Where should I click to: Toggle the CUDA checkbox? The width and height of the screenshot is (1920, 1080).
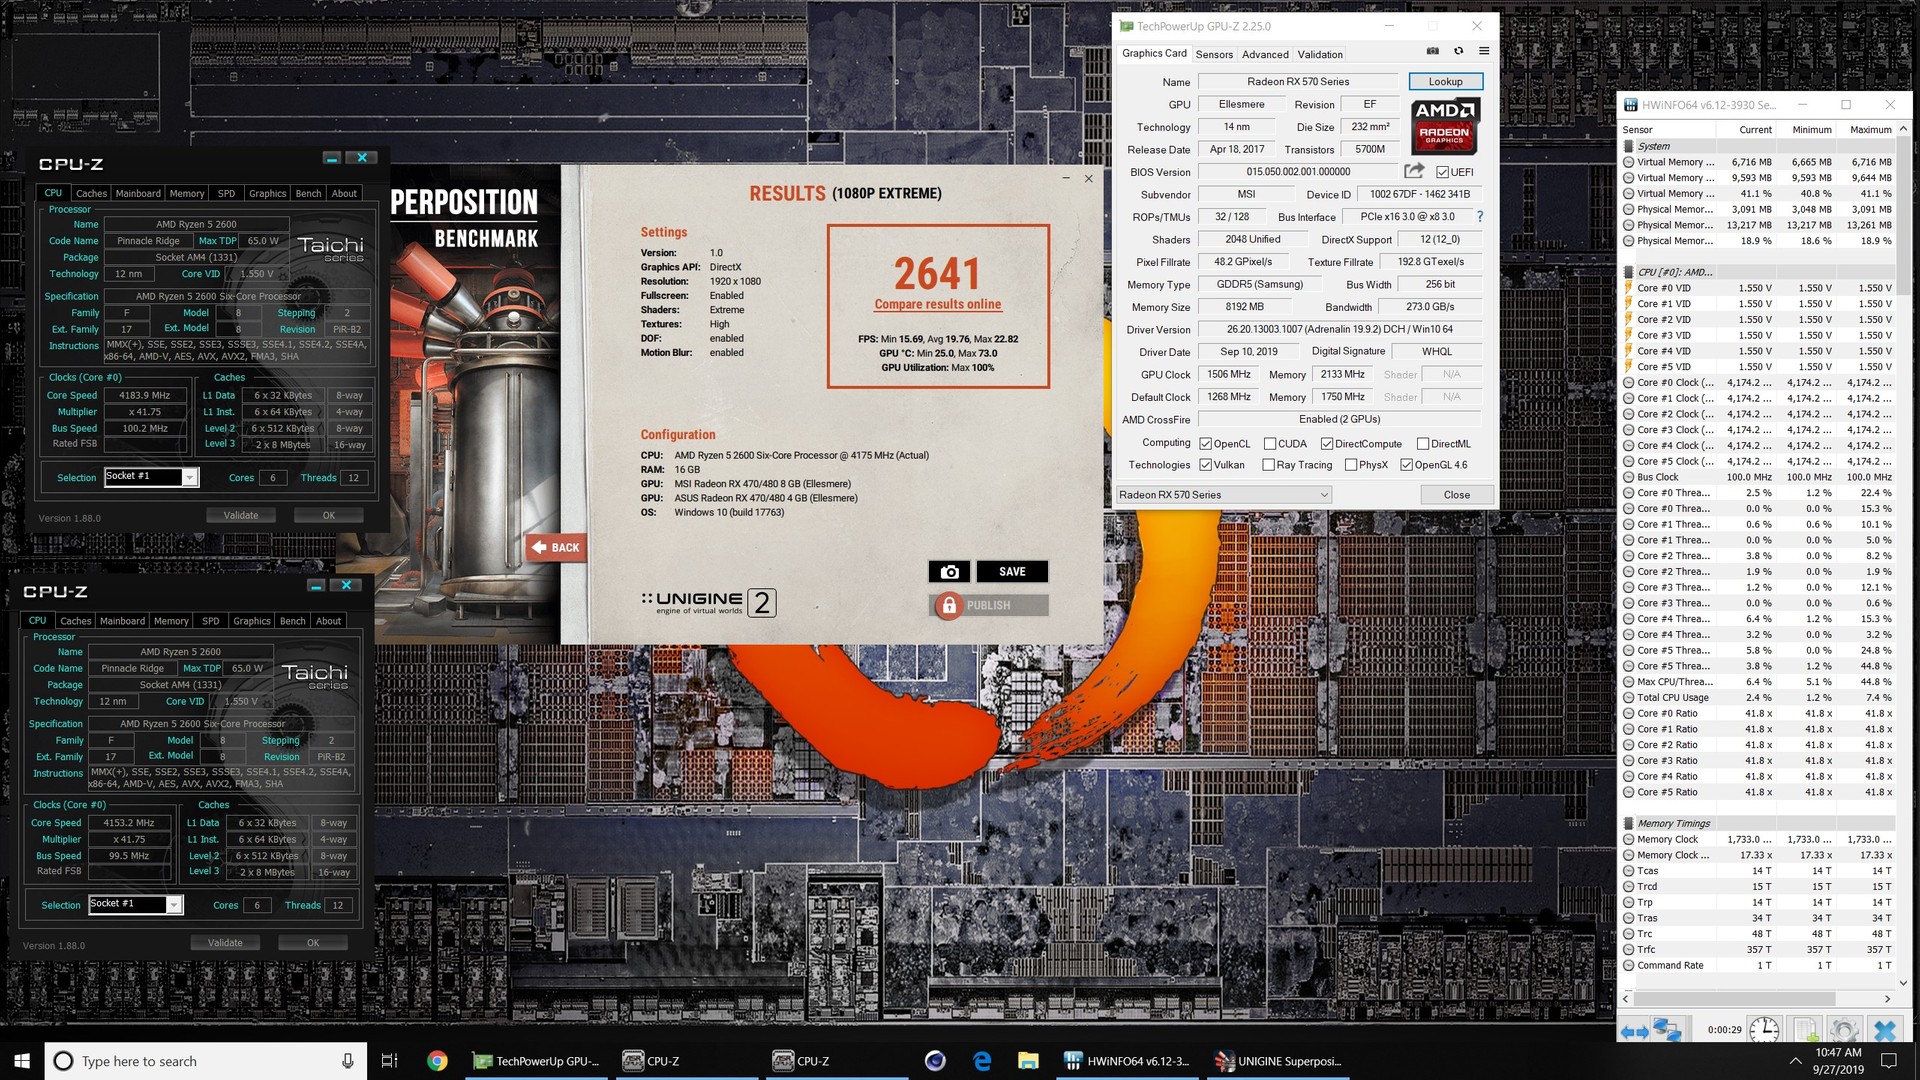coord(1269,444)
